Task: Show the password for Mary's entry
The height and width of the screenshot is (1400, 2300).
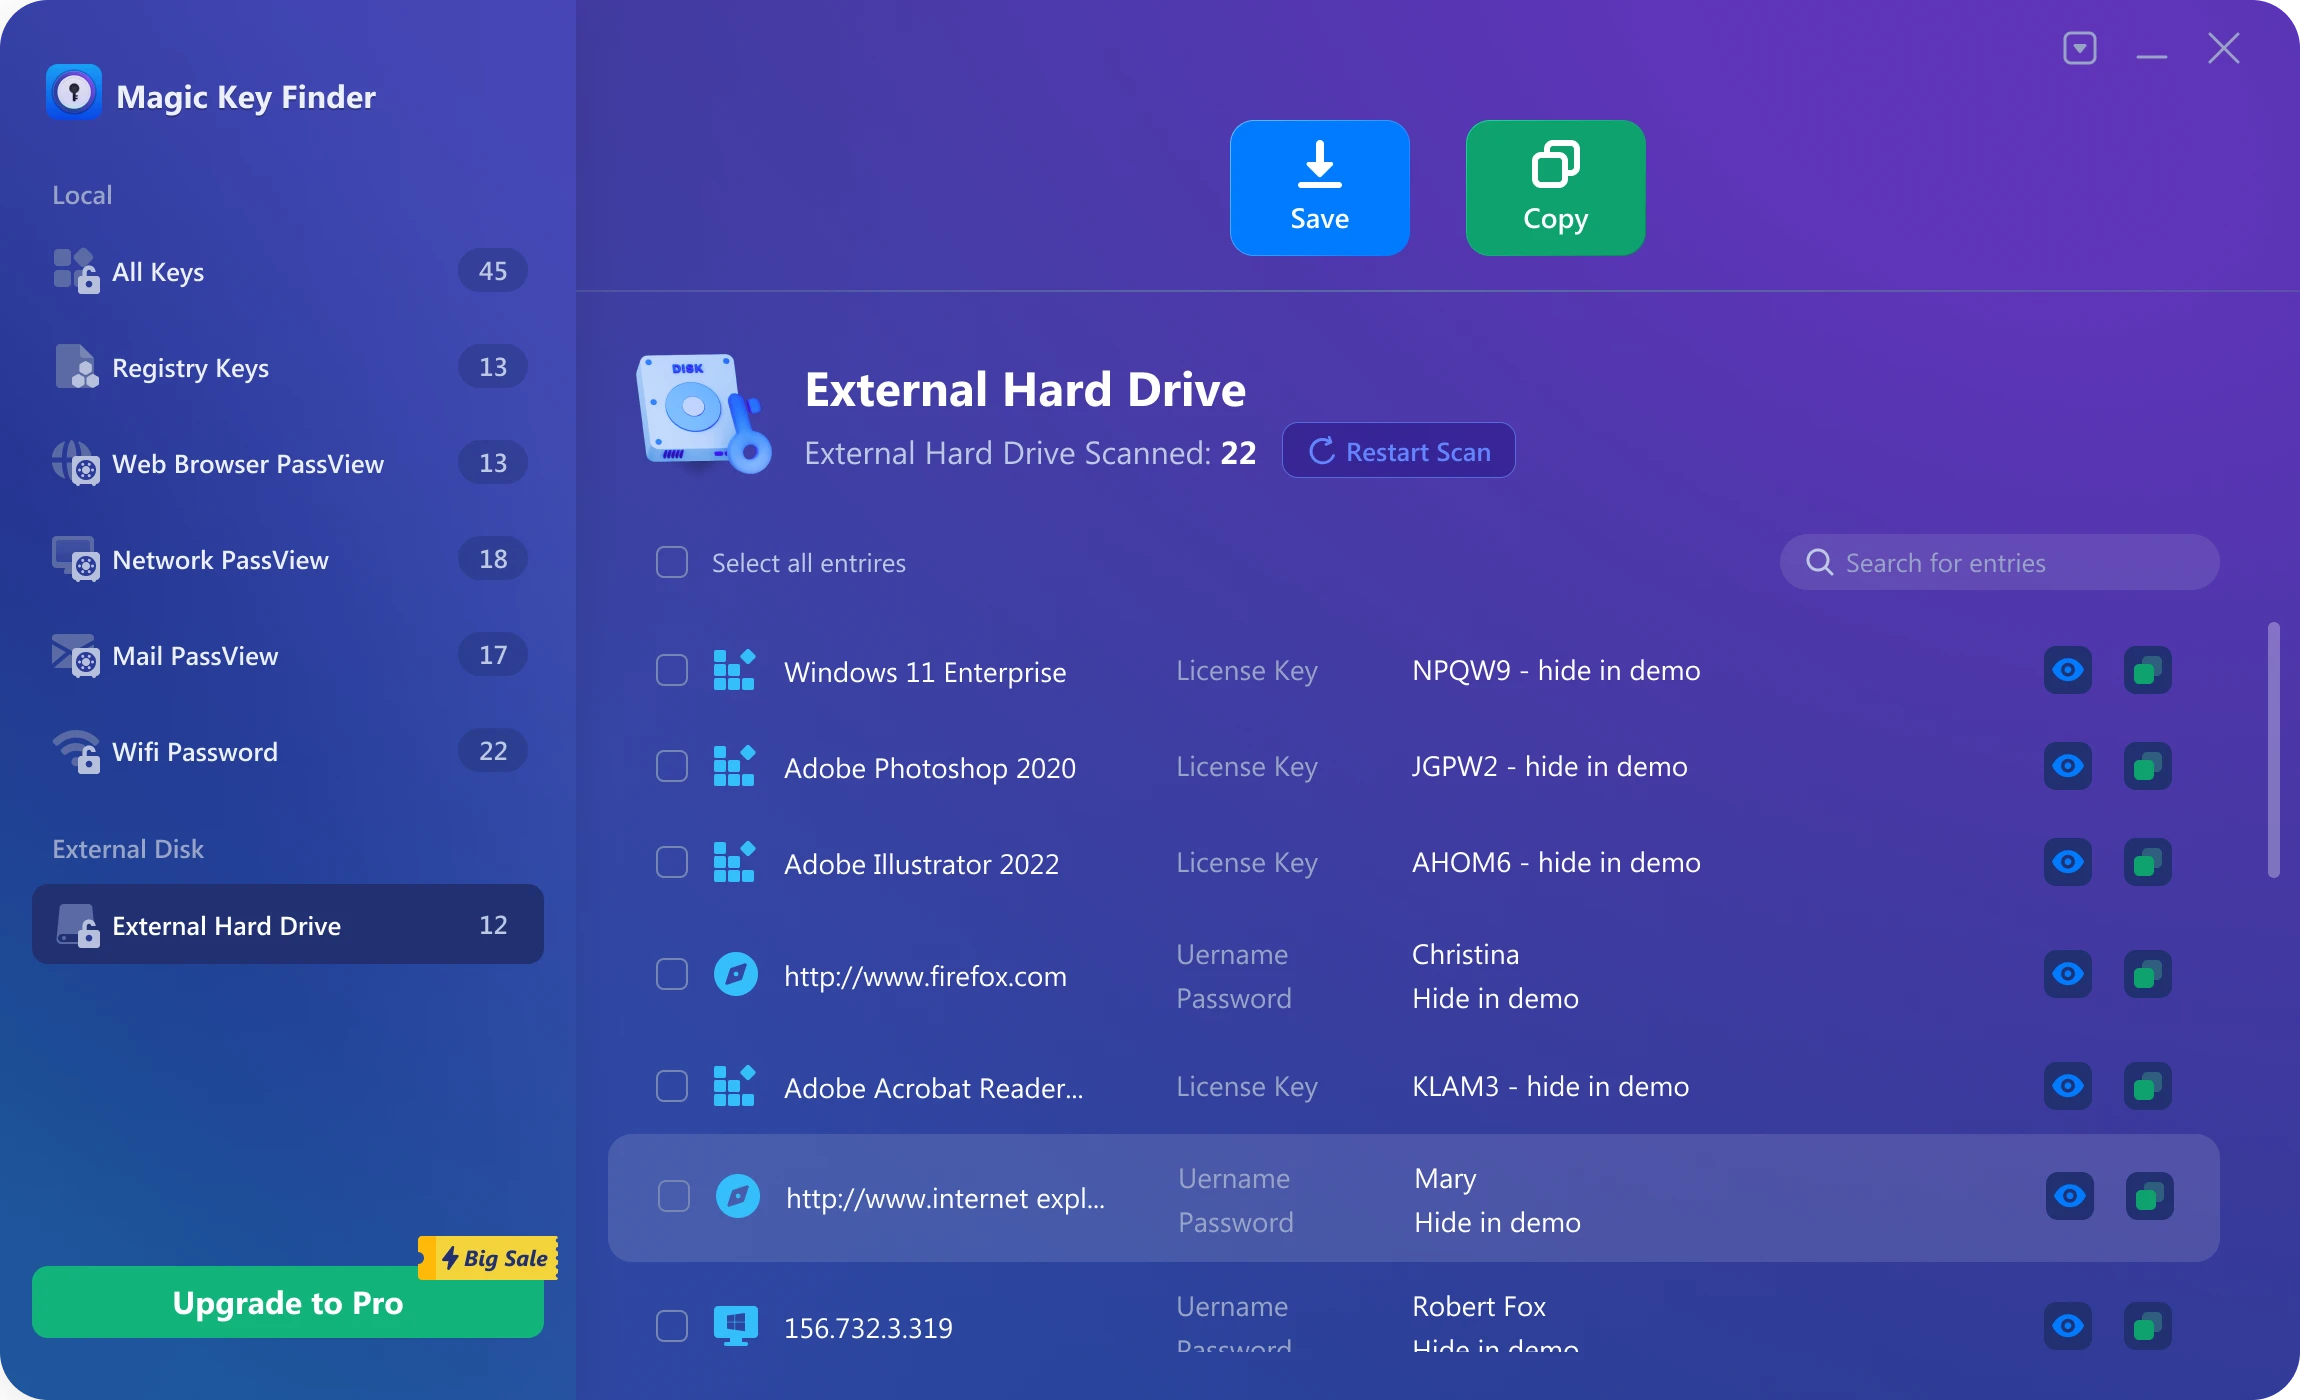Action: (2069, 1196)
